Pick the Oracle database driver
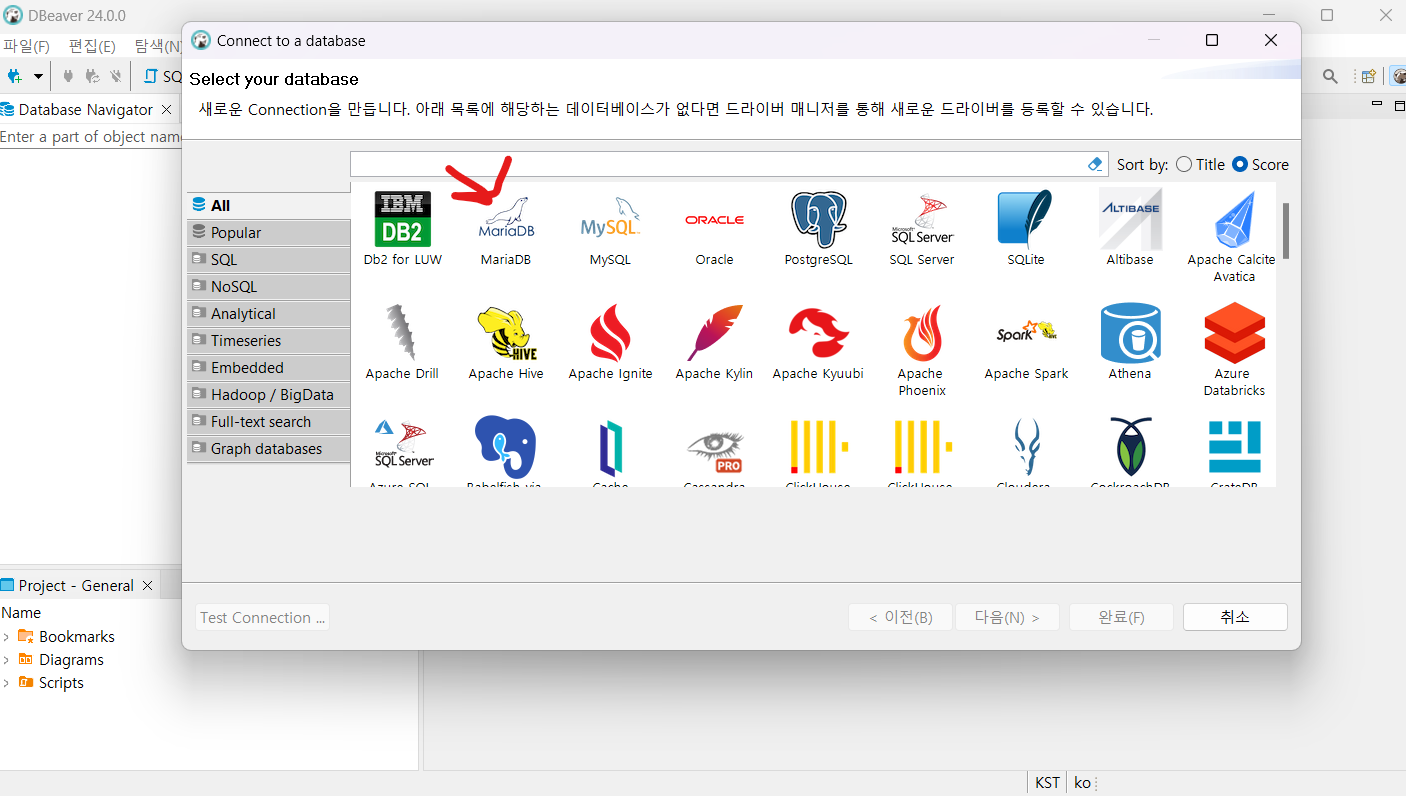 tap(714, 229)
